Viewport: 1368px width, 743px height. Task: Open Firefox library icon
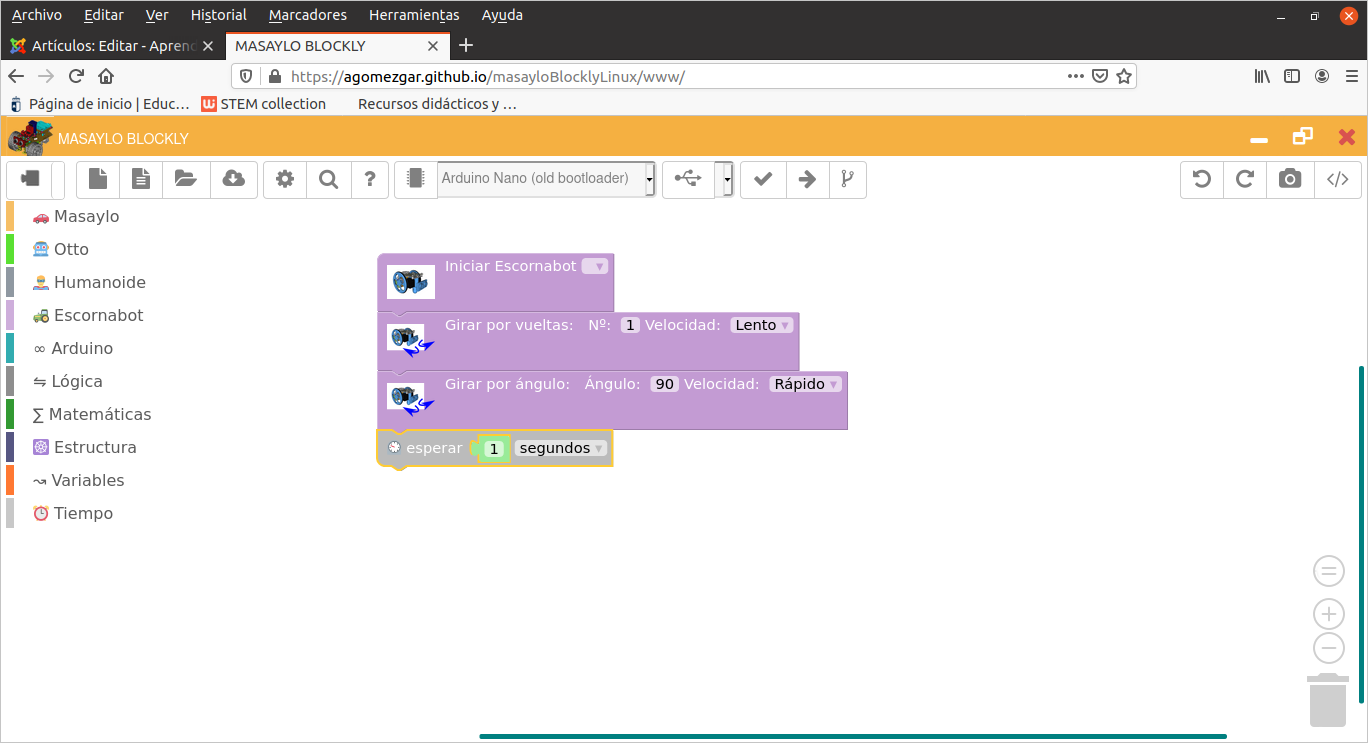[x=1262, y=76]
